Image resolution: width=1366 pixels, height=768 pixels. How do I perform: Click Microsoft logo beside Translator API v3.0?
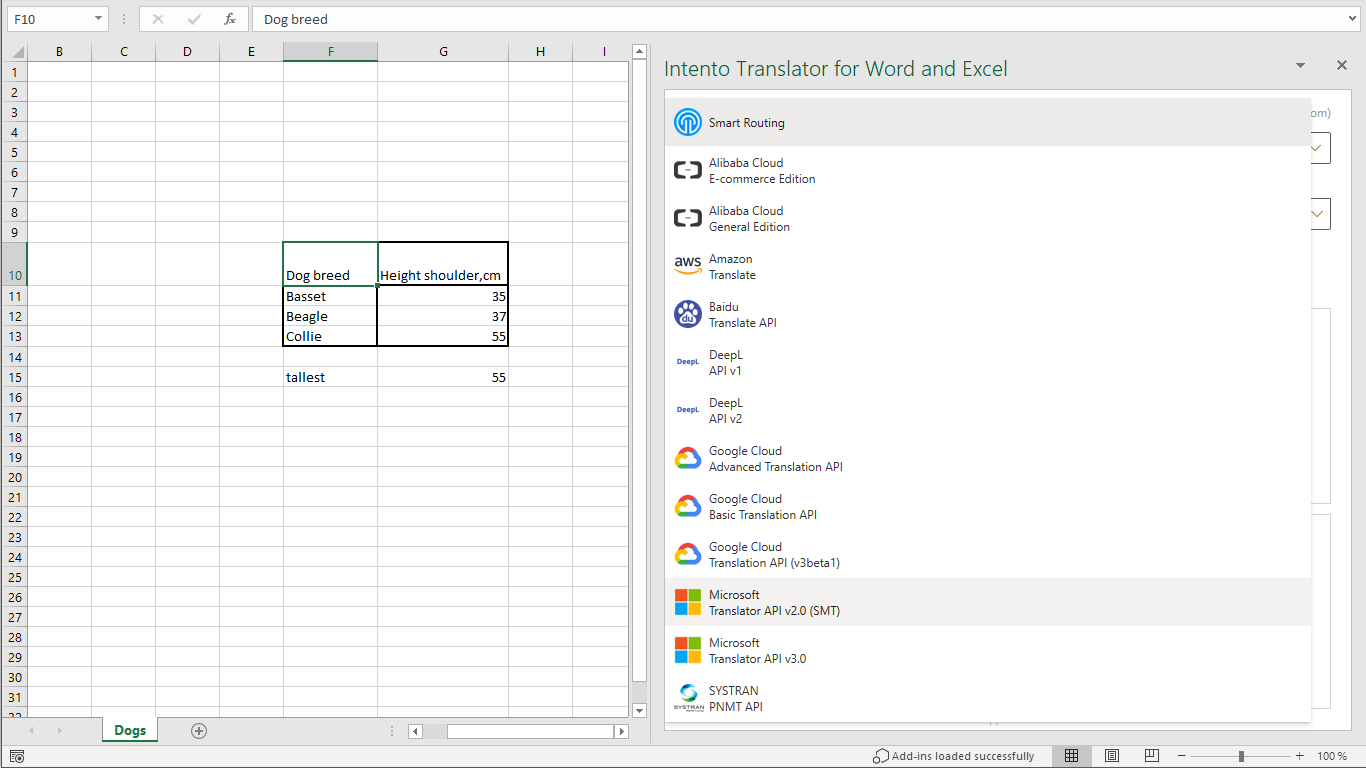pyautogui.click(x=688, y=650)
